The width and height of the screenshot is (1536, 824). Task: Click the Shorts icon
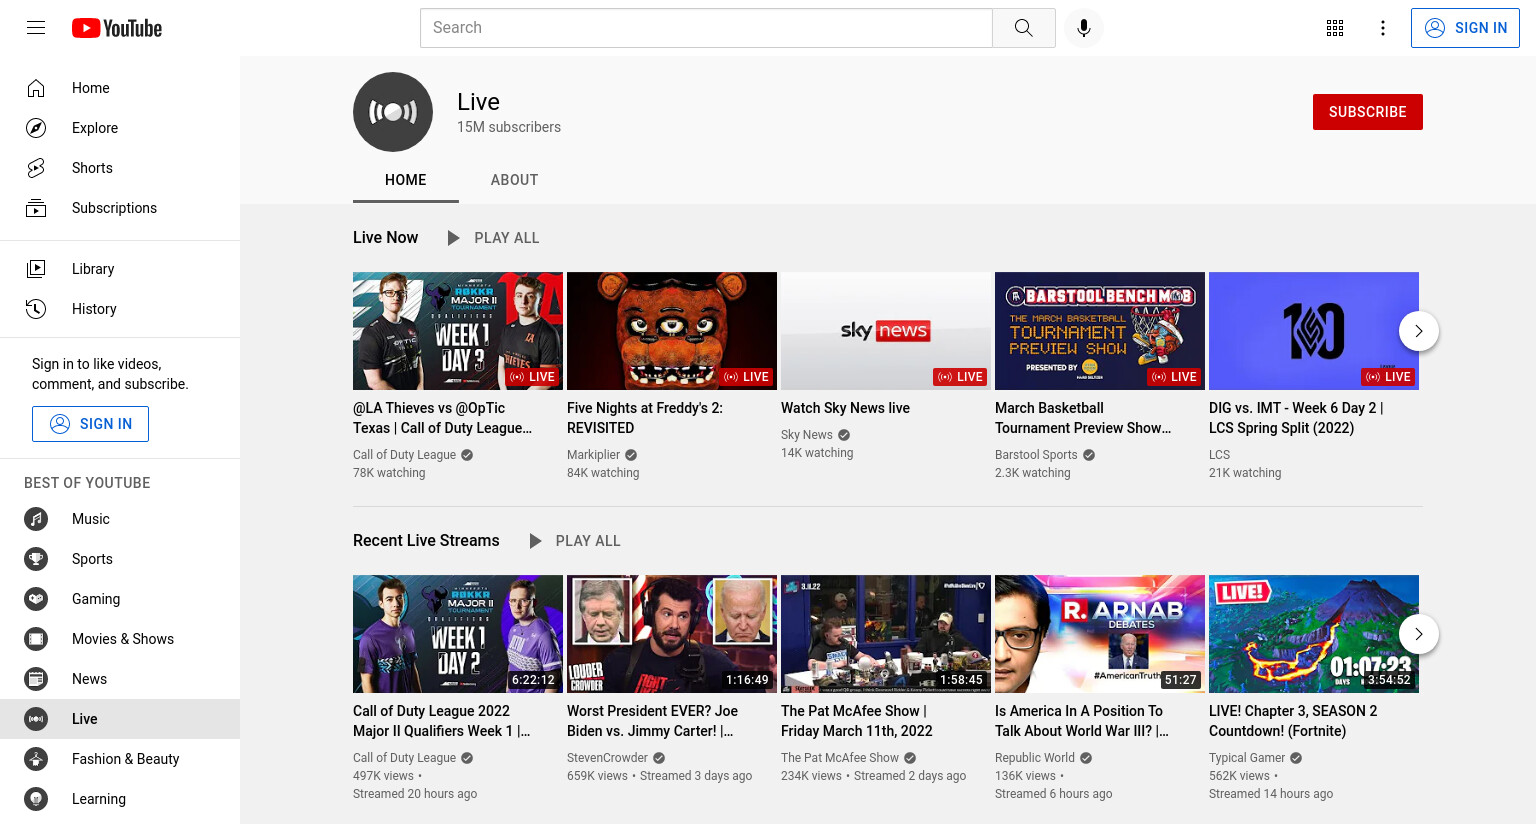(36, 168)
